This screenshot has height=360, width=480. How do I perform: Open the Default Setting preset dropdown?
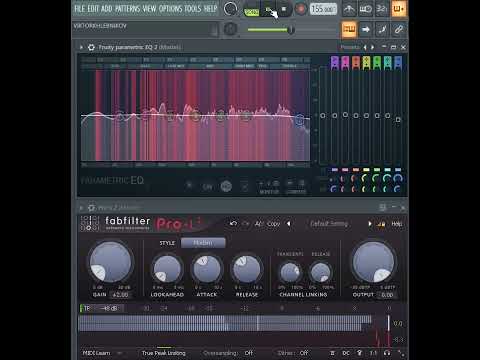click(329, 224)
